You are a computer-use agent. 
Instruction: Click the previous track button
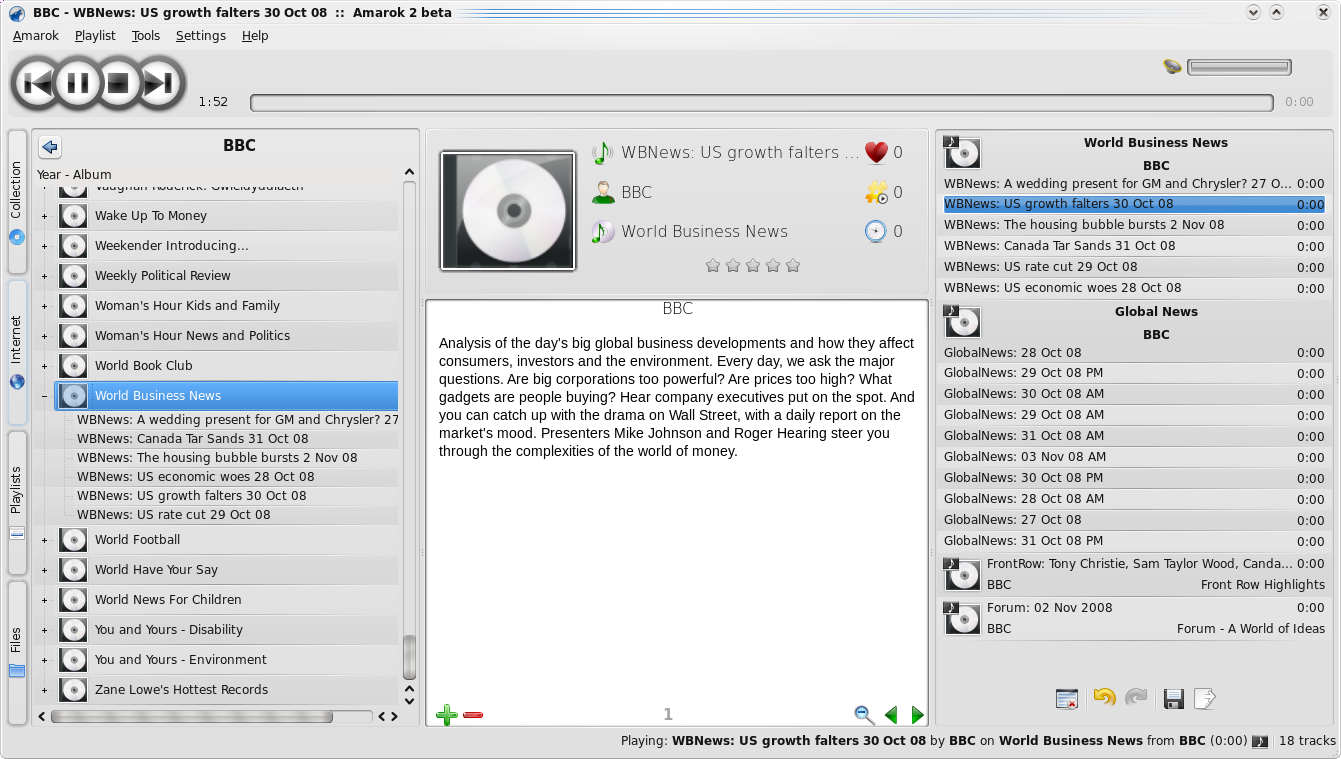(x=38, y=83)
